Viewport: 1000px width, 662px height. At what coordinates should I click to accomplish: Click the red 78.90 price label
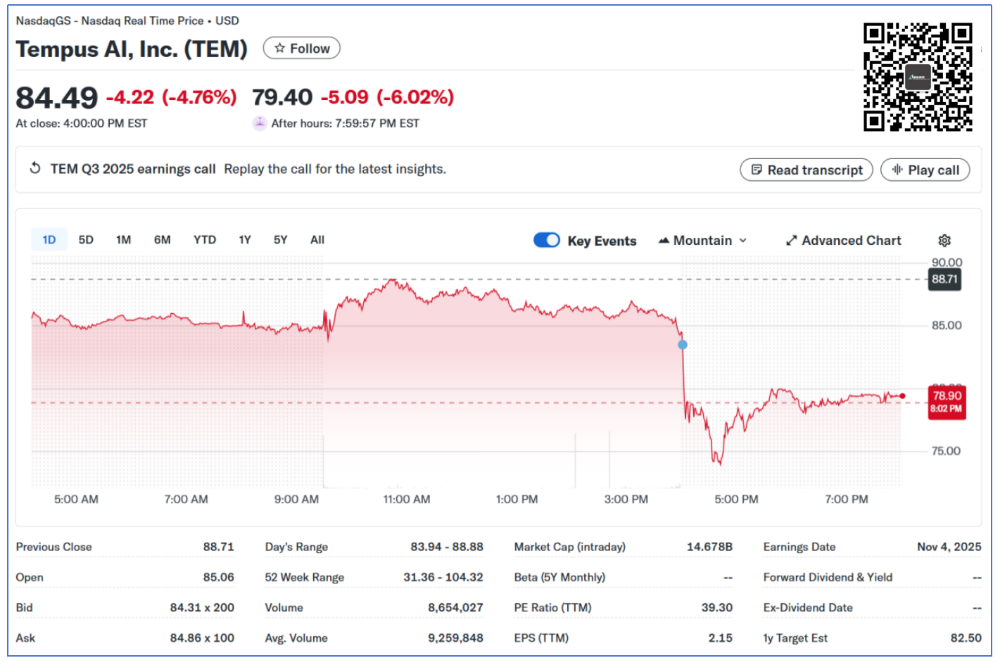[946, 401]
